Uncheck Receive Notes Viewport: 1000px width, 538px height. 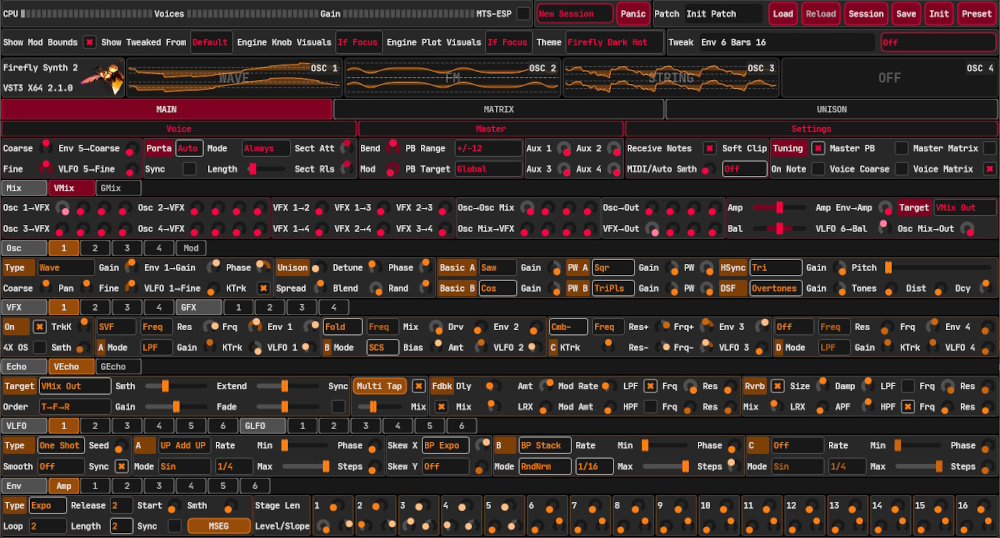709,148
